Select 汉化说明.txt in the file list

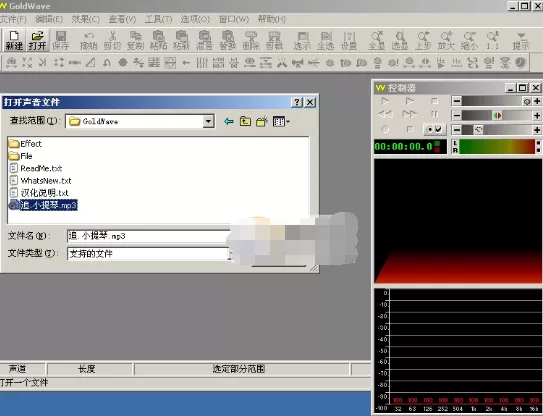(39, 193)
